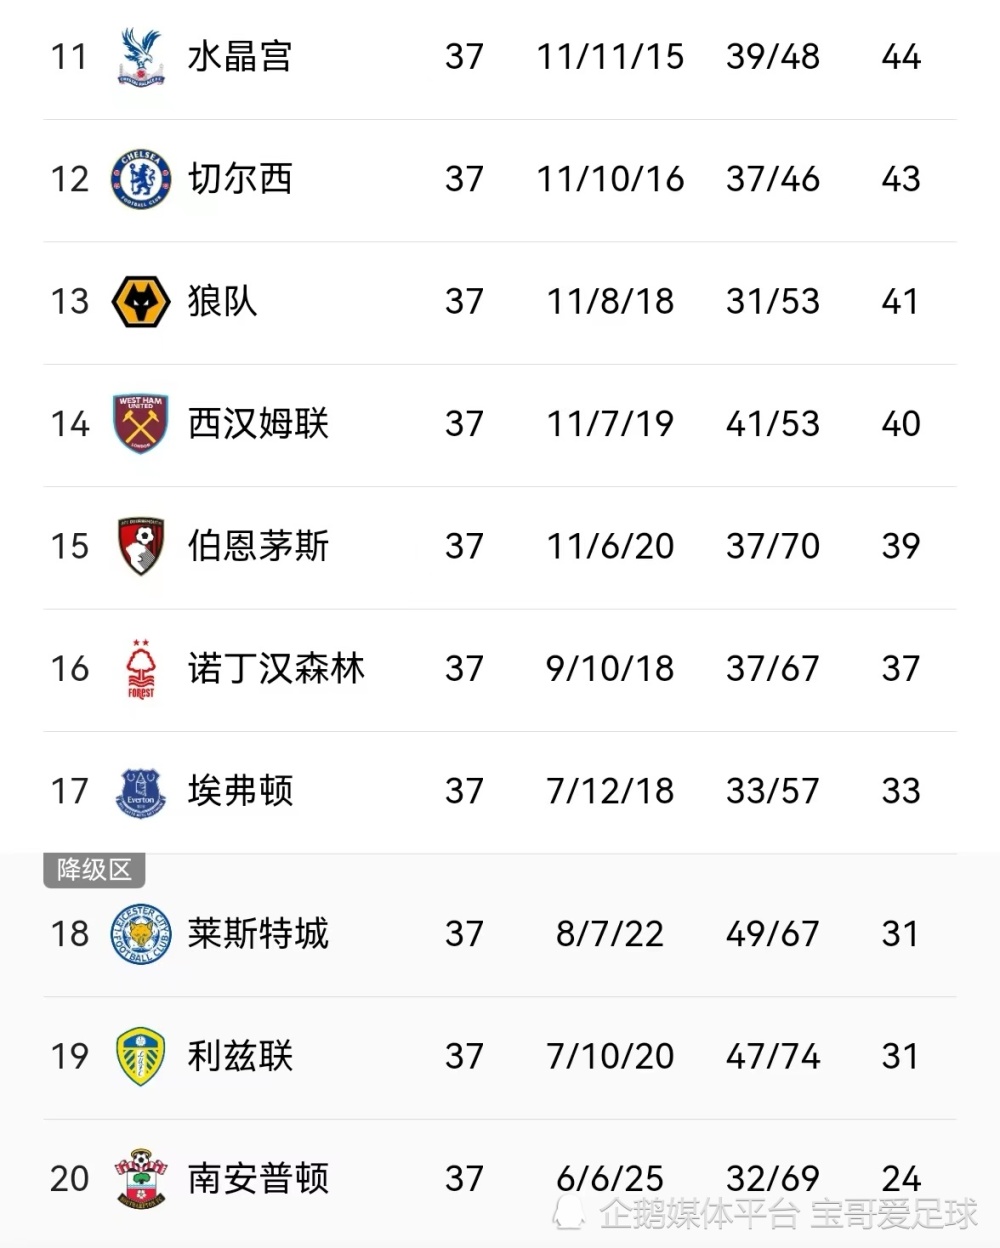
Task: Select the West Ham United crest
Action: pos(141,424)
